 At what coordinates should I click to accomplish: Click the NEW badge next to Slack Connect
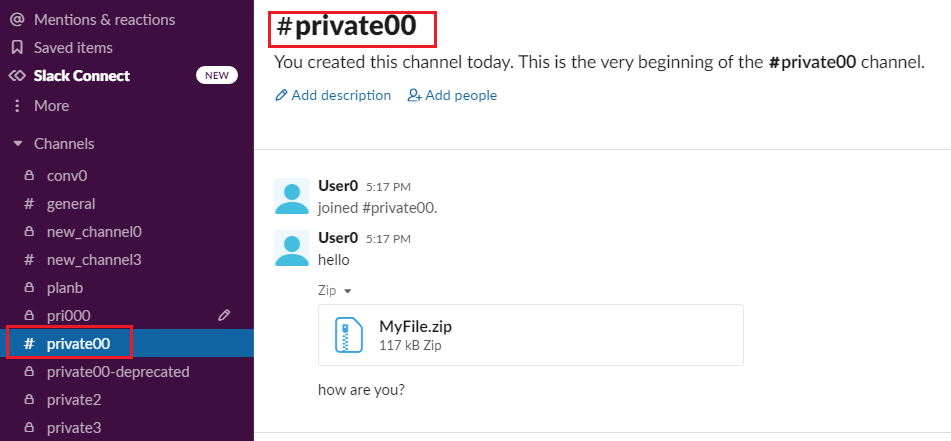(217, 76)
